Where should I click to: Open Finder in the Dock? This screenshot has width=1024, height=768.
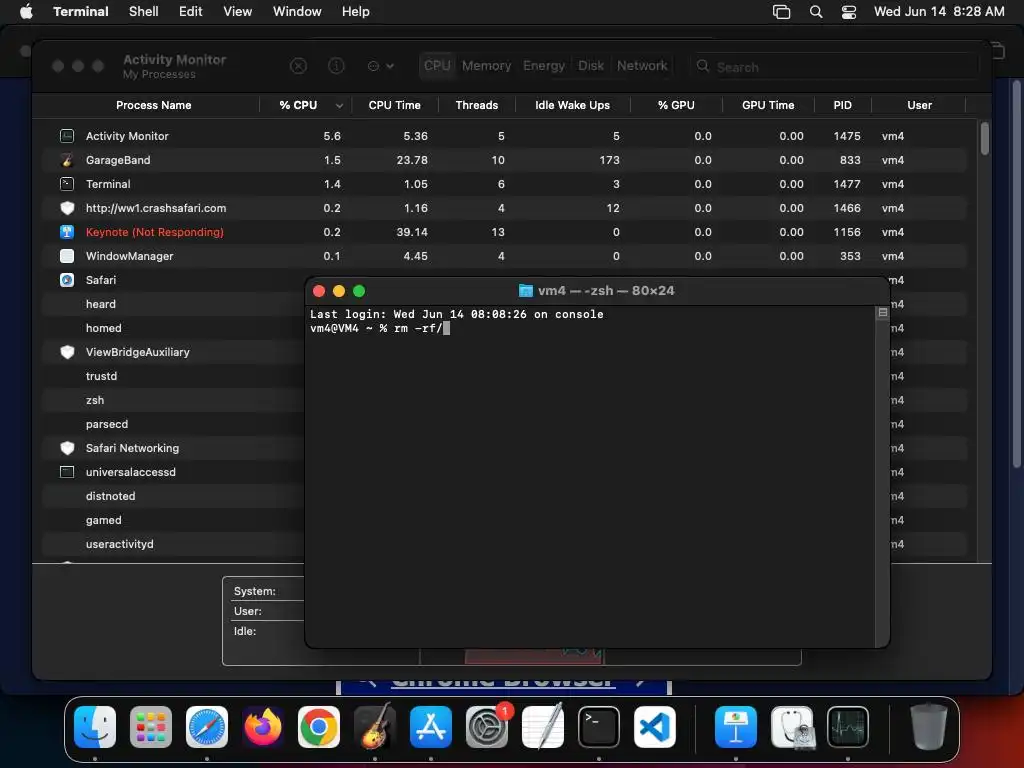(x=95, y=727)
